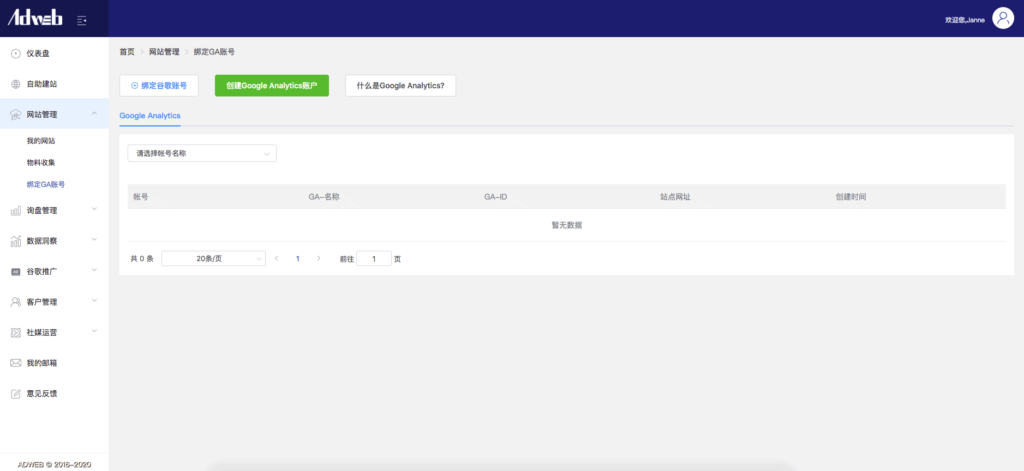Image resolution: width=1024 pixels, height=471 pixels.
Task: Click the person icon beside 客户管理
Action: (x=15, y=301)
